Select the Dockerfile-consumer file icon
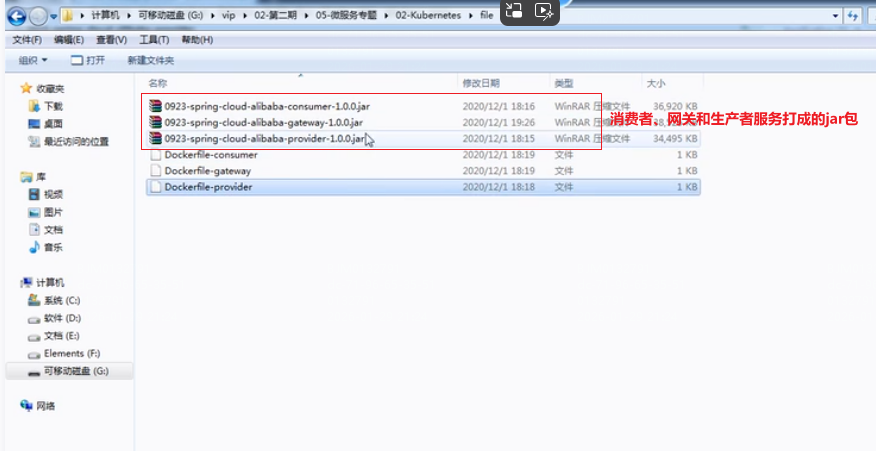Image resolution: width=876 pixels, height=451 pixels. (x=156, y=155)
